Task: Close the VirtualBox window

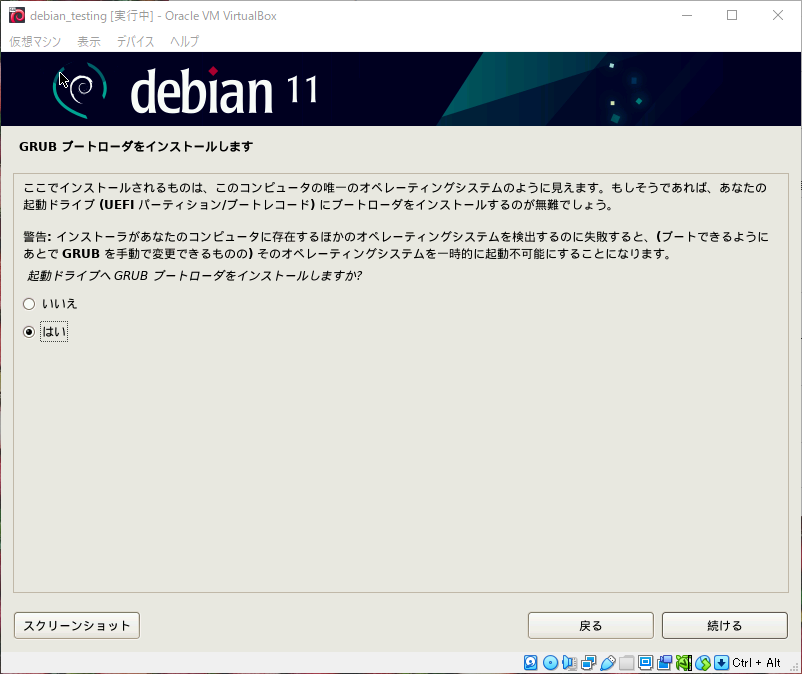Action: [777, 15]
